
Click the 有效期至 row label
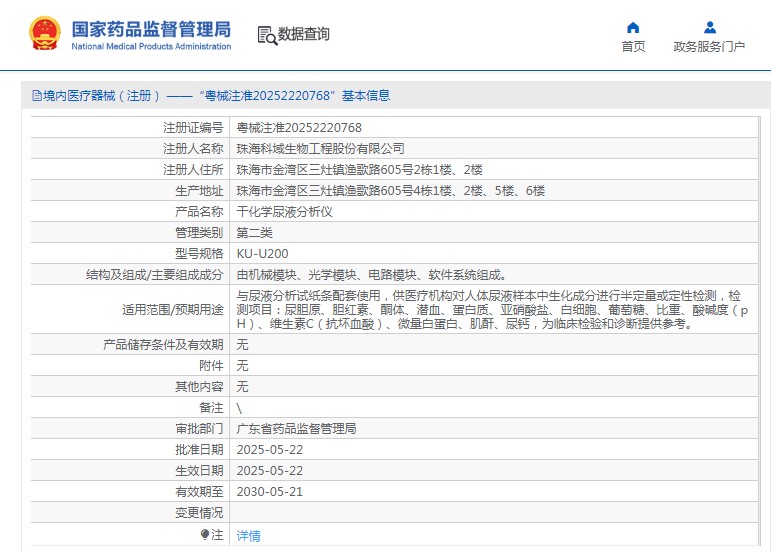pyautogui.click(x=199, y=492)
